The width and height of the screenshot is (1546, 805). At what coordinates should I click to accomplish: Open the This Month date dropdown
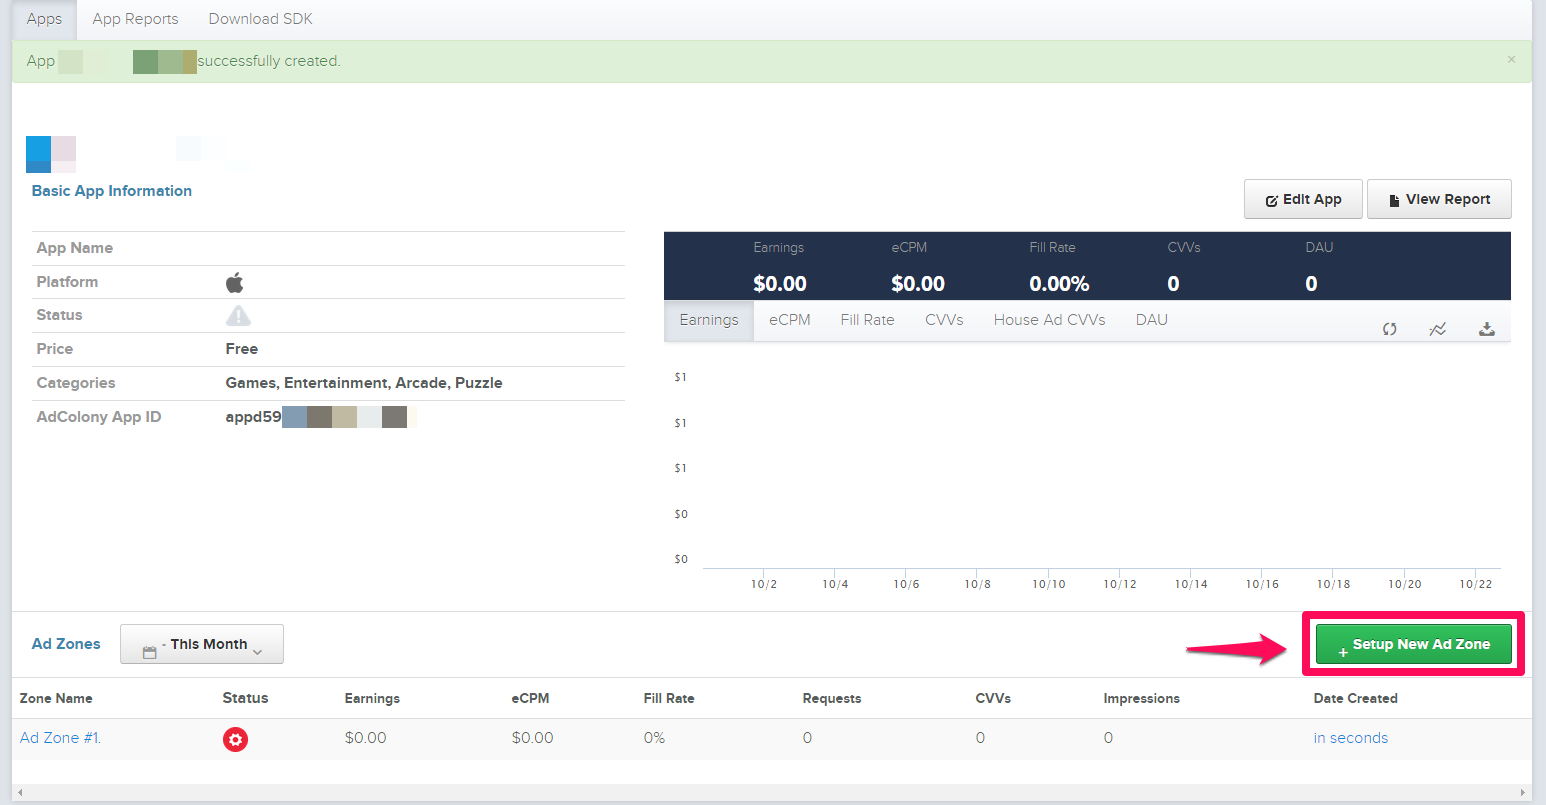click(x=202, y=645)
